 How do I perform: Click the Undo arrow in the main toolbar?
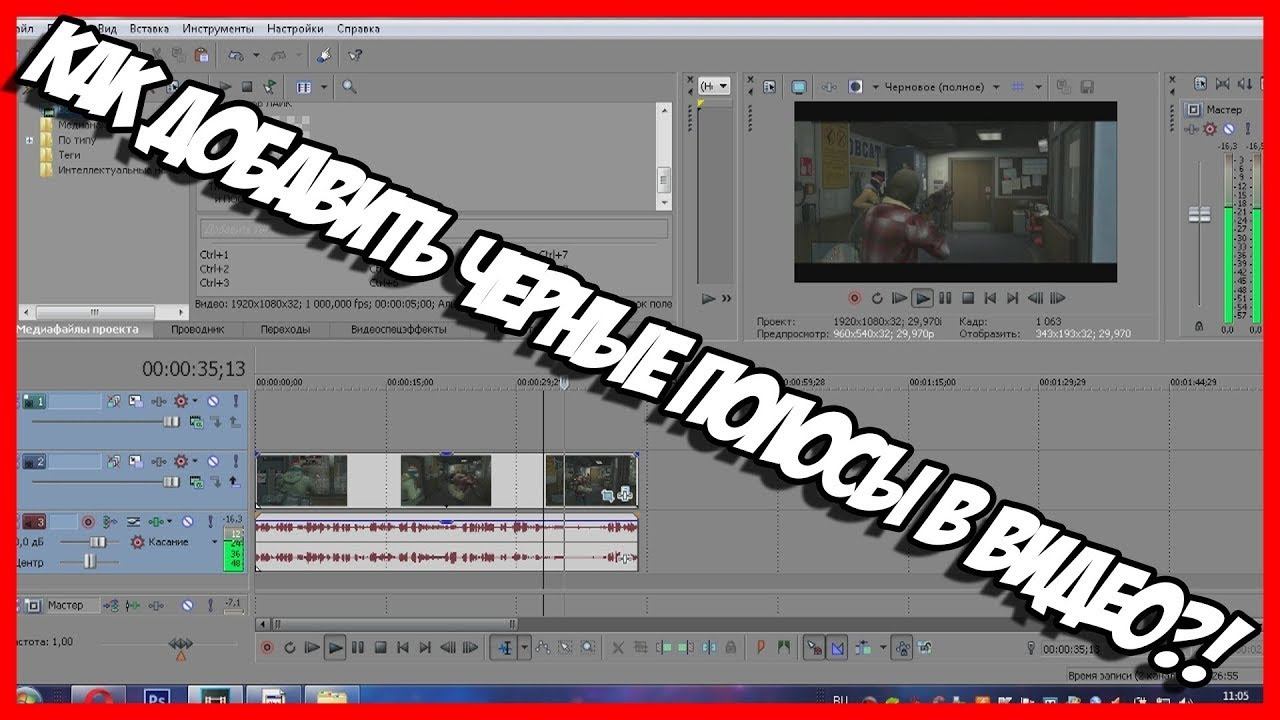tap(235, 55)
